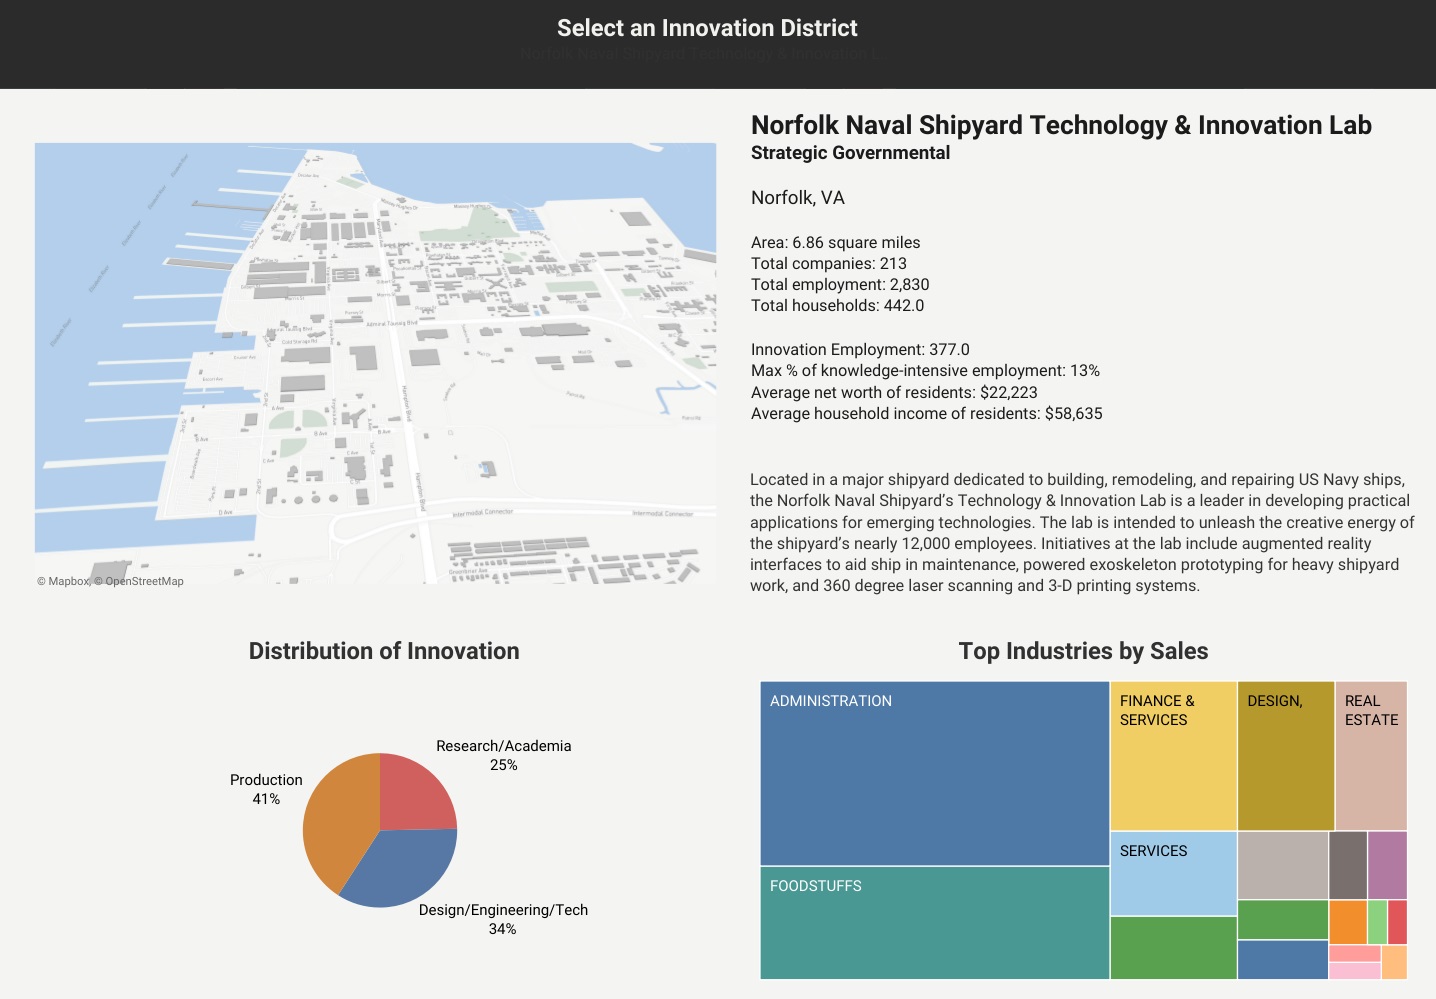Click the small red treemap tile

point(1396,920)
